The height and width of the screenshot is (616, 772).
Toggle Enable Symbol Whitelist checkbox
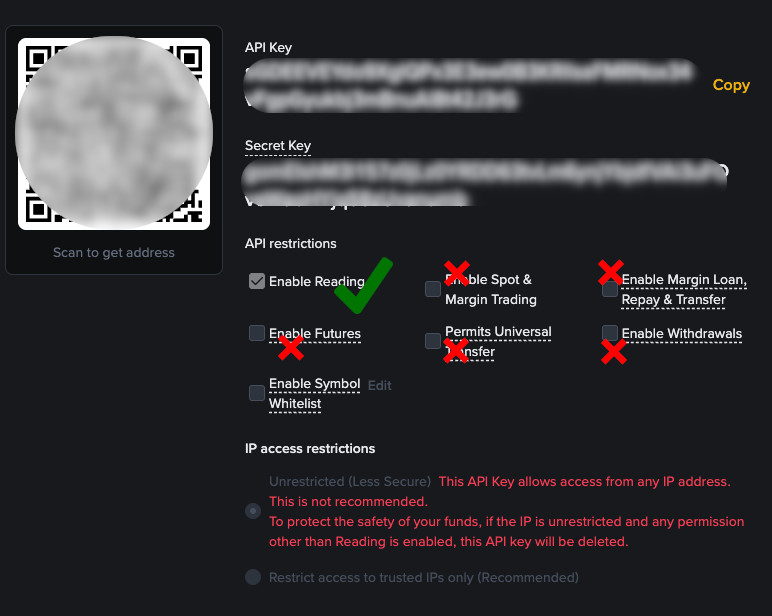pyautogui.click(x=257, y=393)
